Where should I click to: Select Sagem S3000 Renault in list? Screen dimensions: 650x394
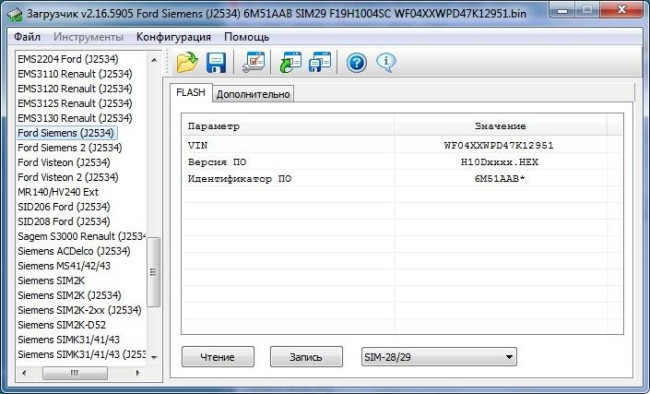click(x=82, y=236)
